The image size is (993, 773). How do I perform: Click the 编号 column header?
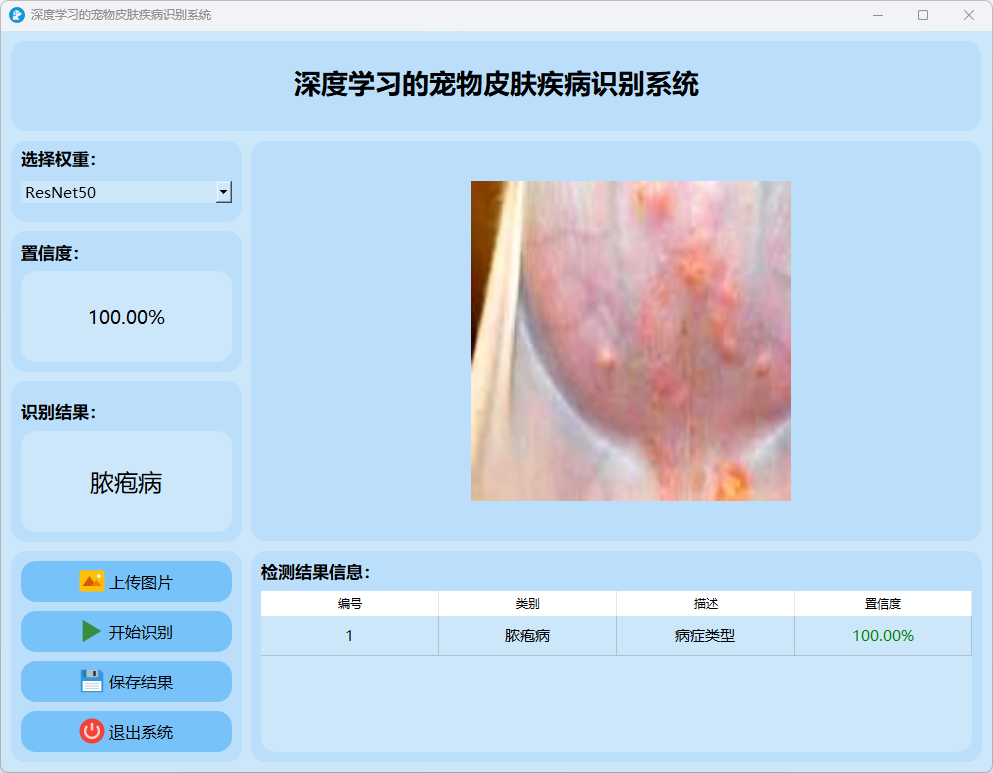click(x=350, y=603)
